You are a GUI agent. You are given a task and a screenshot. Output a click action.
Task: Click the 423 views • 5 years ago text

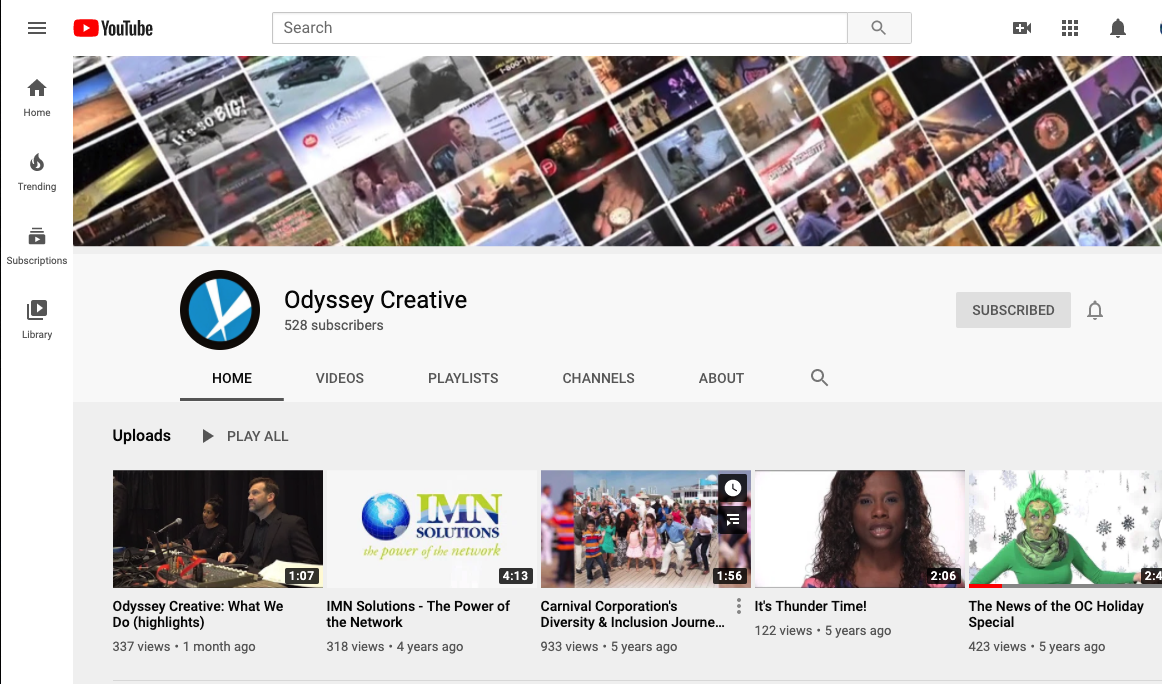tap(1037, 646)
